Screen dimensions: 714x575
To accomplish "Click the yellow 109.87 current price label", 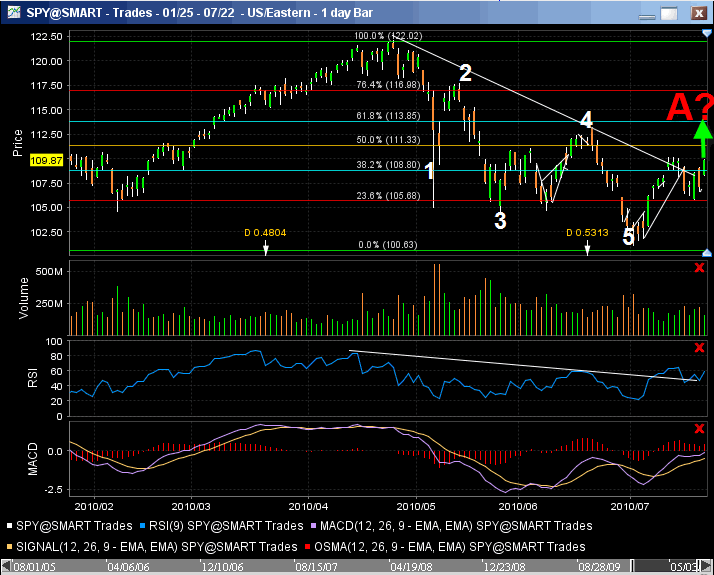I will click(46, 160).
